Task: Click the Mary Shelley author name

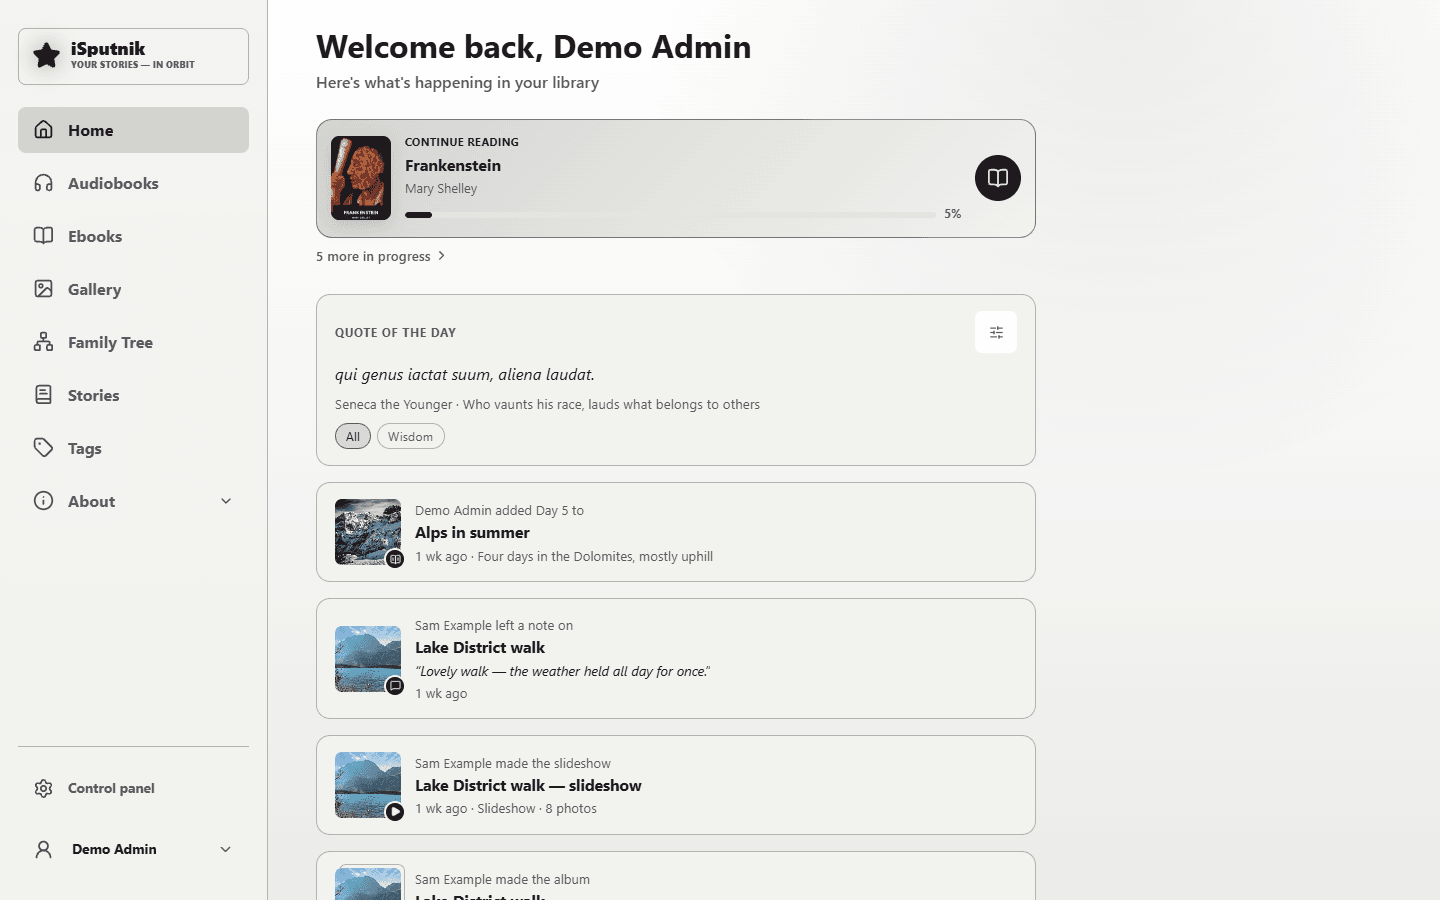Action: tap(441, 189)
